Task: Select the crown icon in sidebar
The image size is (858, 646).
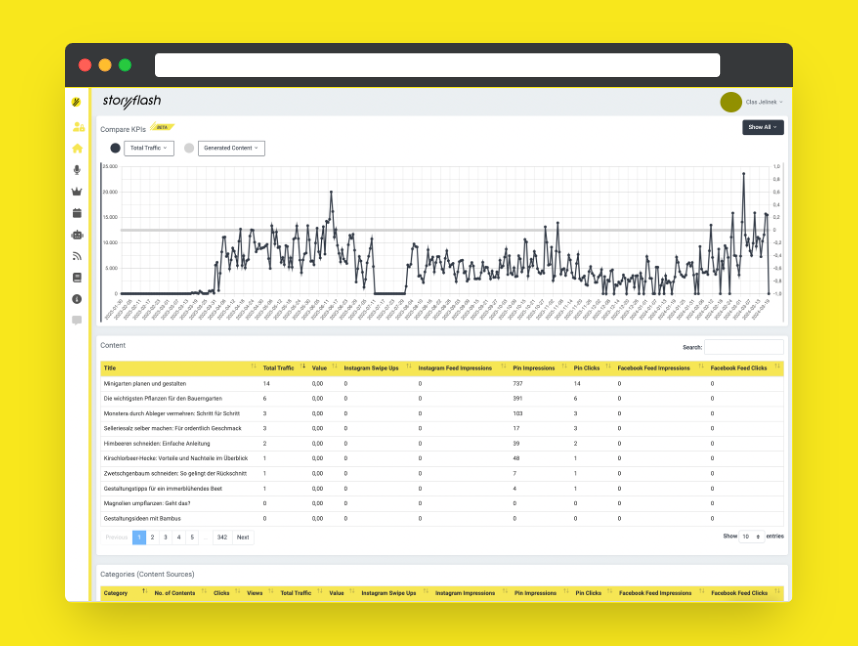Action: (77, 191)
